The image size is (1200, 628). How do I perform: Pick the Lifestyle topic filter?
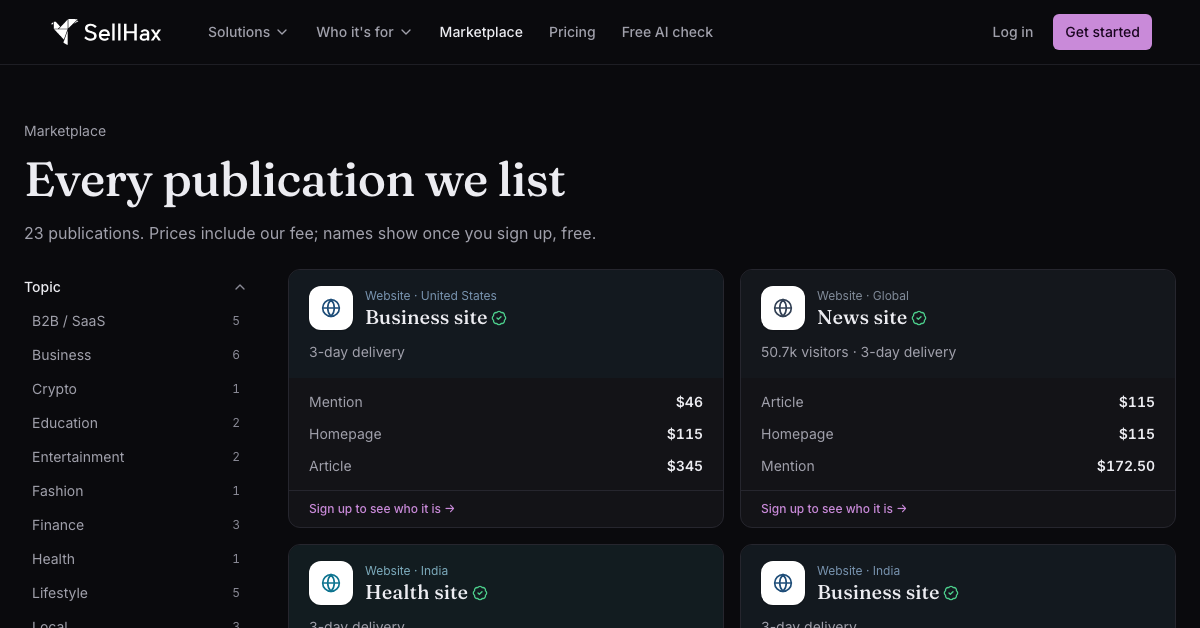(136, 593)
